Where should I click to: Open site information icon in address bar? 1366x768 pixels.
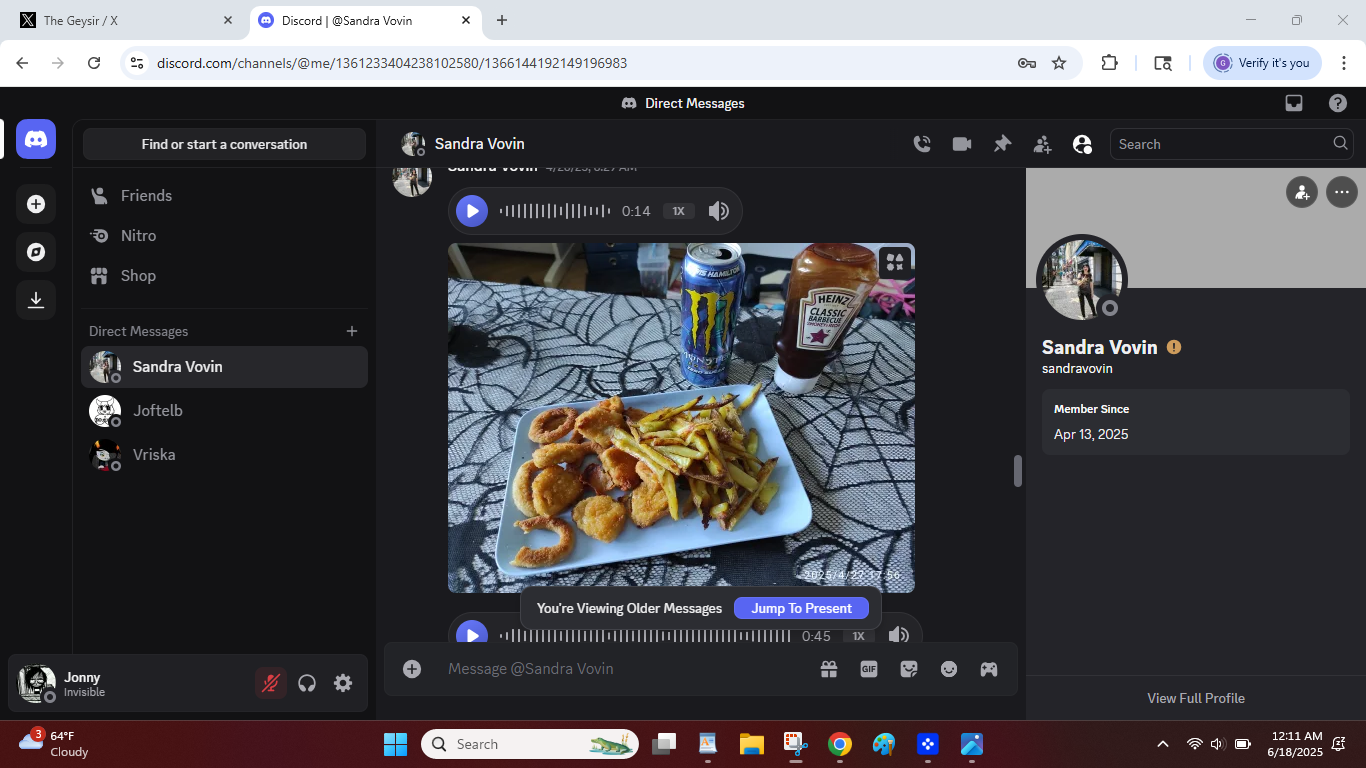click(x=138, y=63)
